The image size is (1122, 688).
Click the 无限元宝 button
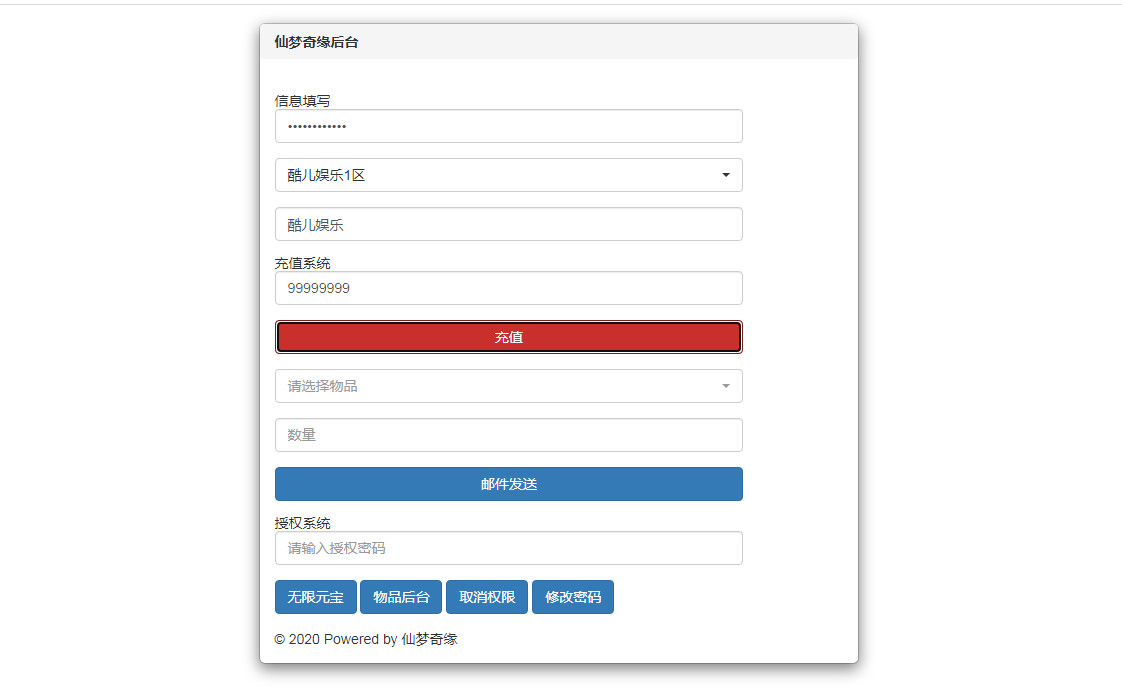coord(315,597)
